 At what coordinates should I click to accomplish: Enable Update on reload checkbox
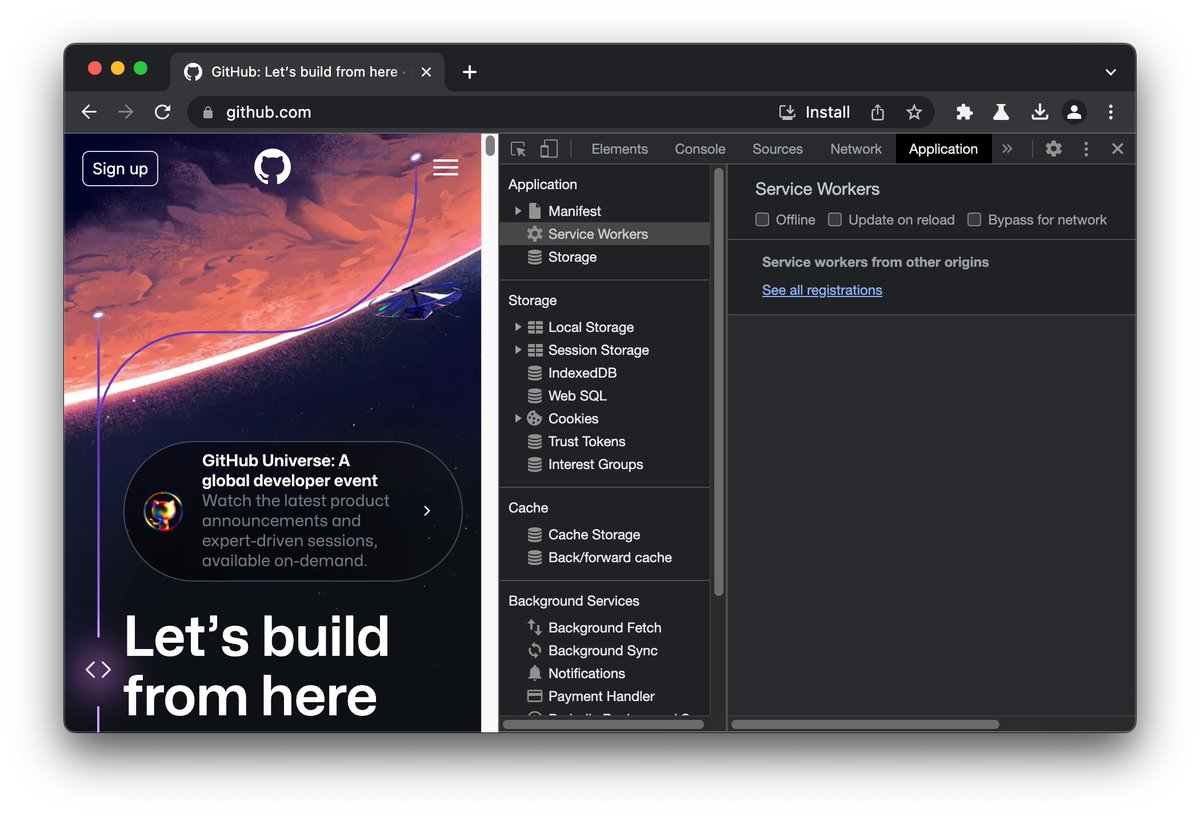(x=835, y=220)
